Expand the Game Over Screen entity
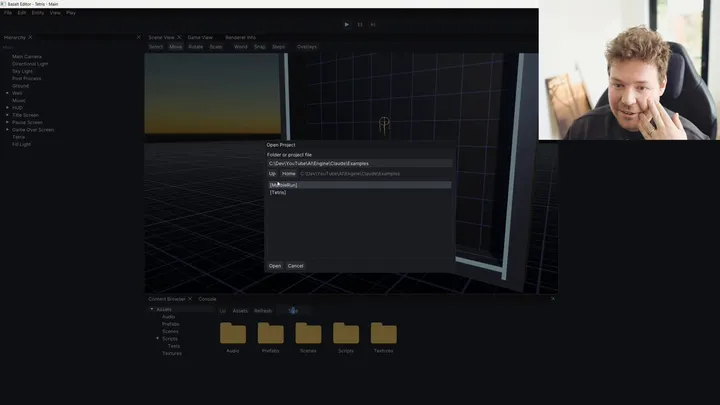 (7, 129)
